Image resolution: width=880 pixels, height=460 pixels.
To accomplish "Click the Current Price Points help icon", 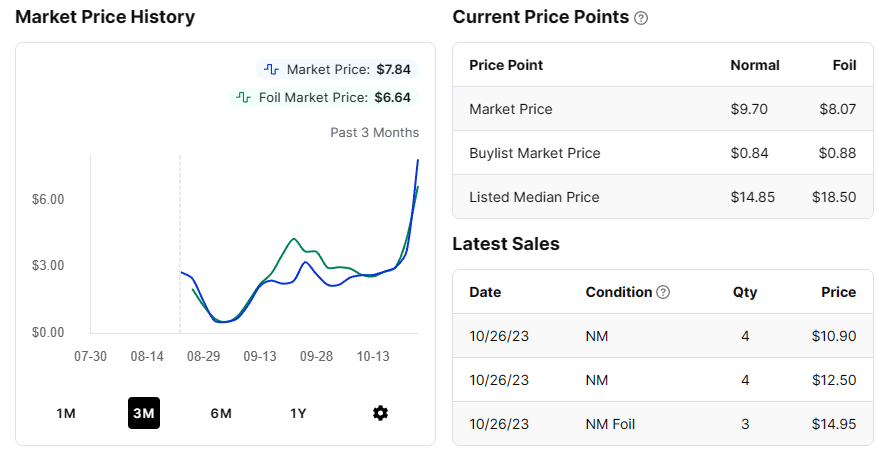I will pos(641,18).
